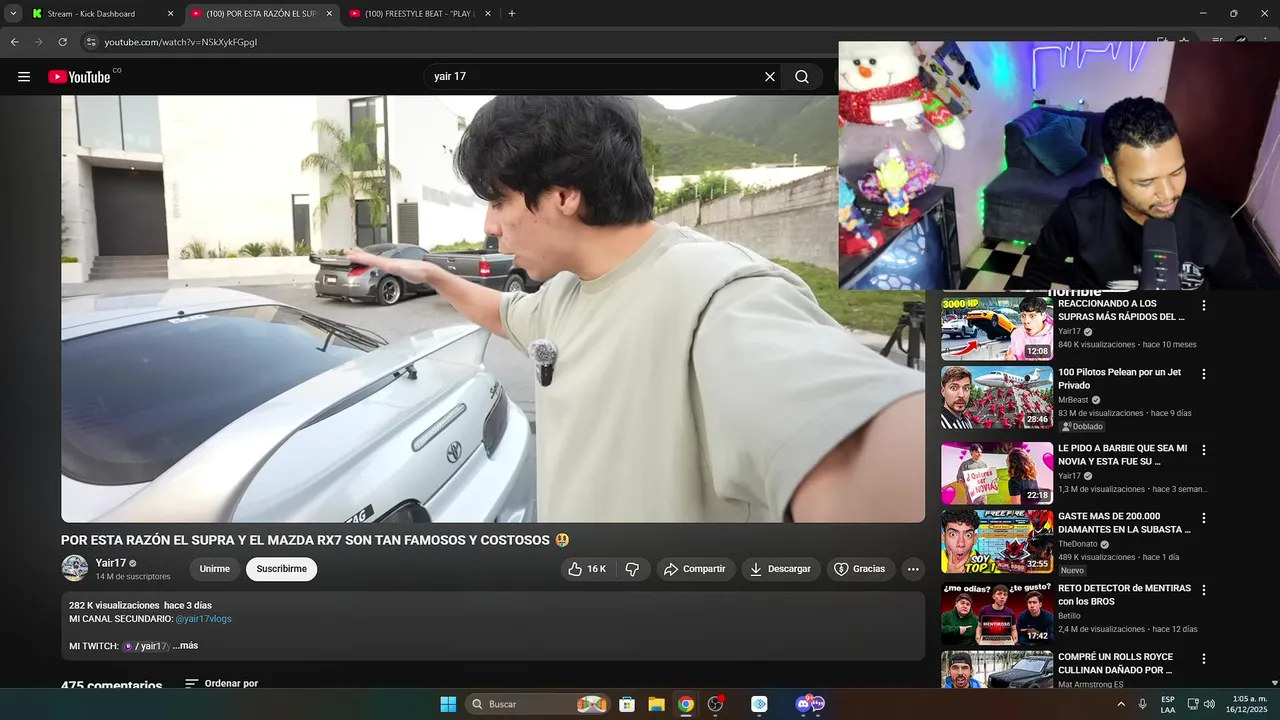Click the main video player
Viewport: 1280px width, 720px height.
click(x=493, y=308)
